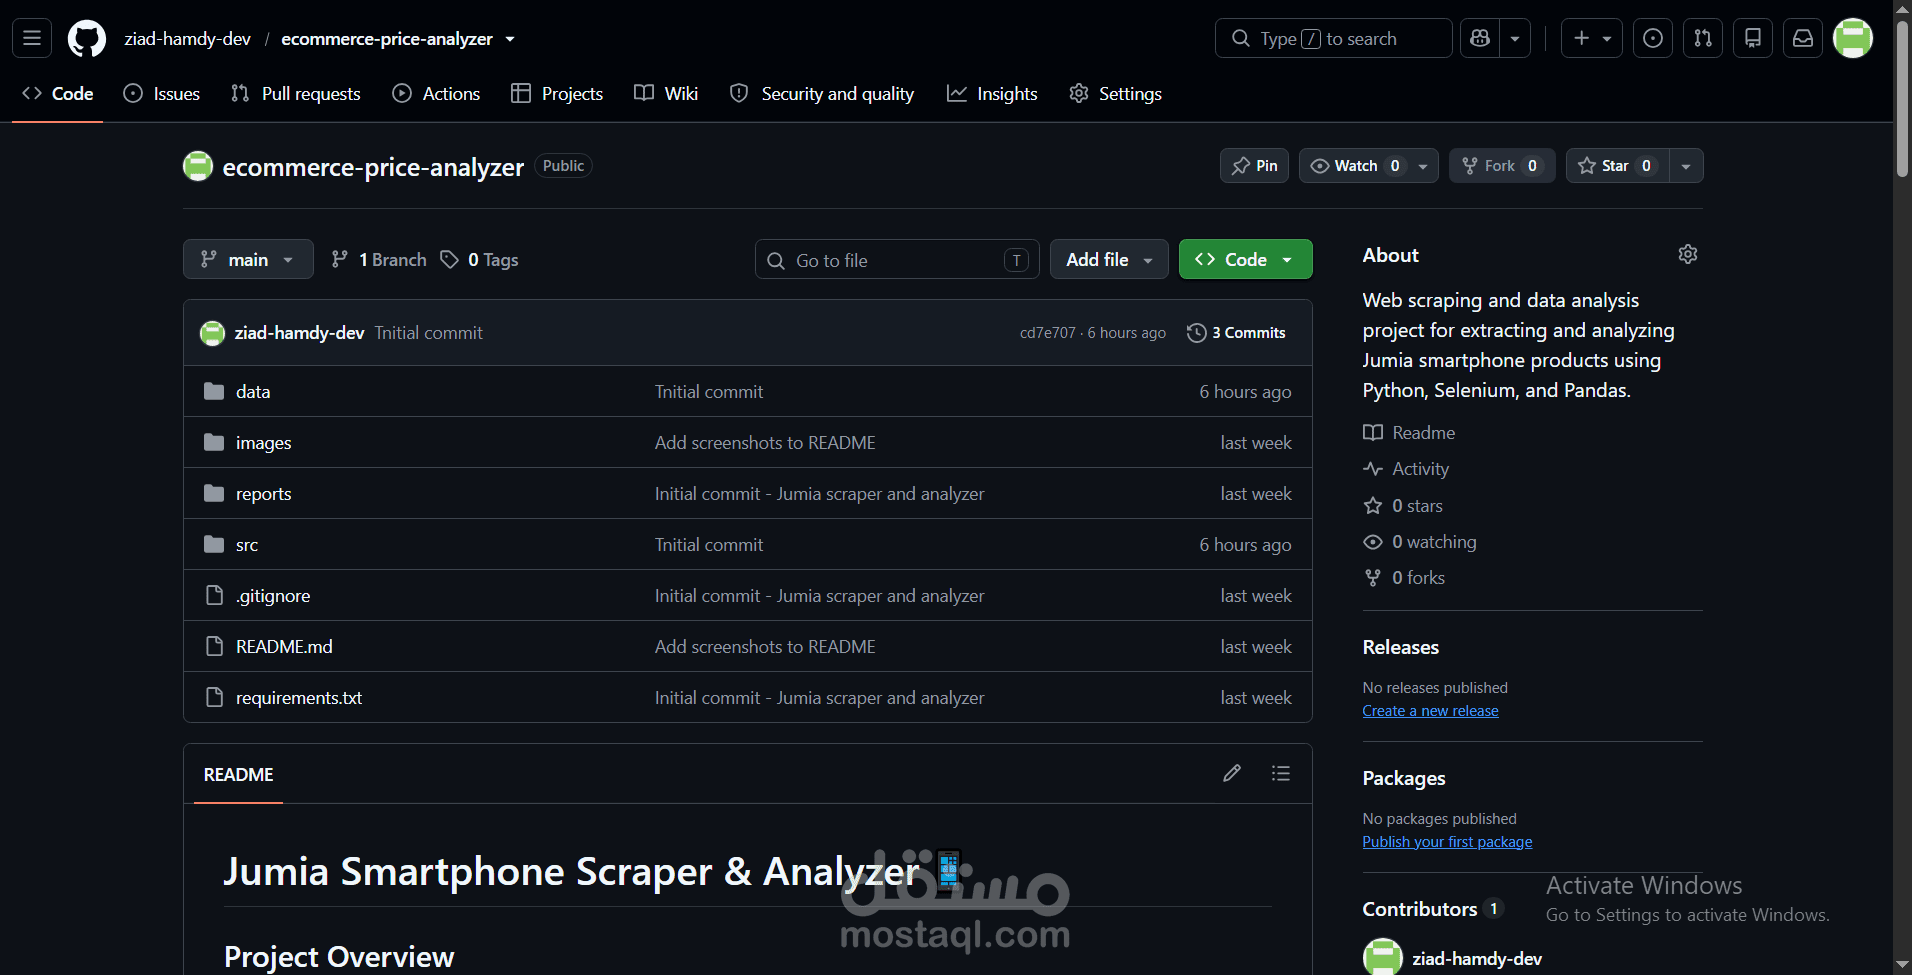Go to GitHub home via Octocat logo
The image size is (1912, 975).
click(87, 39)
